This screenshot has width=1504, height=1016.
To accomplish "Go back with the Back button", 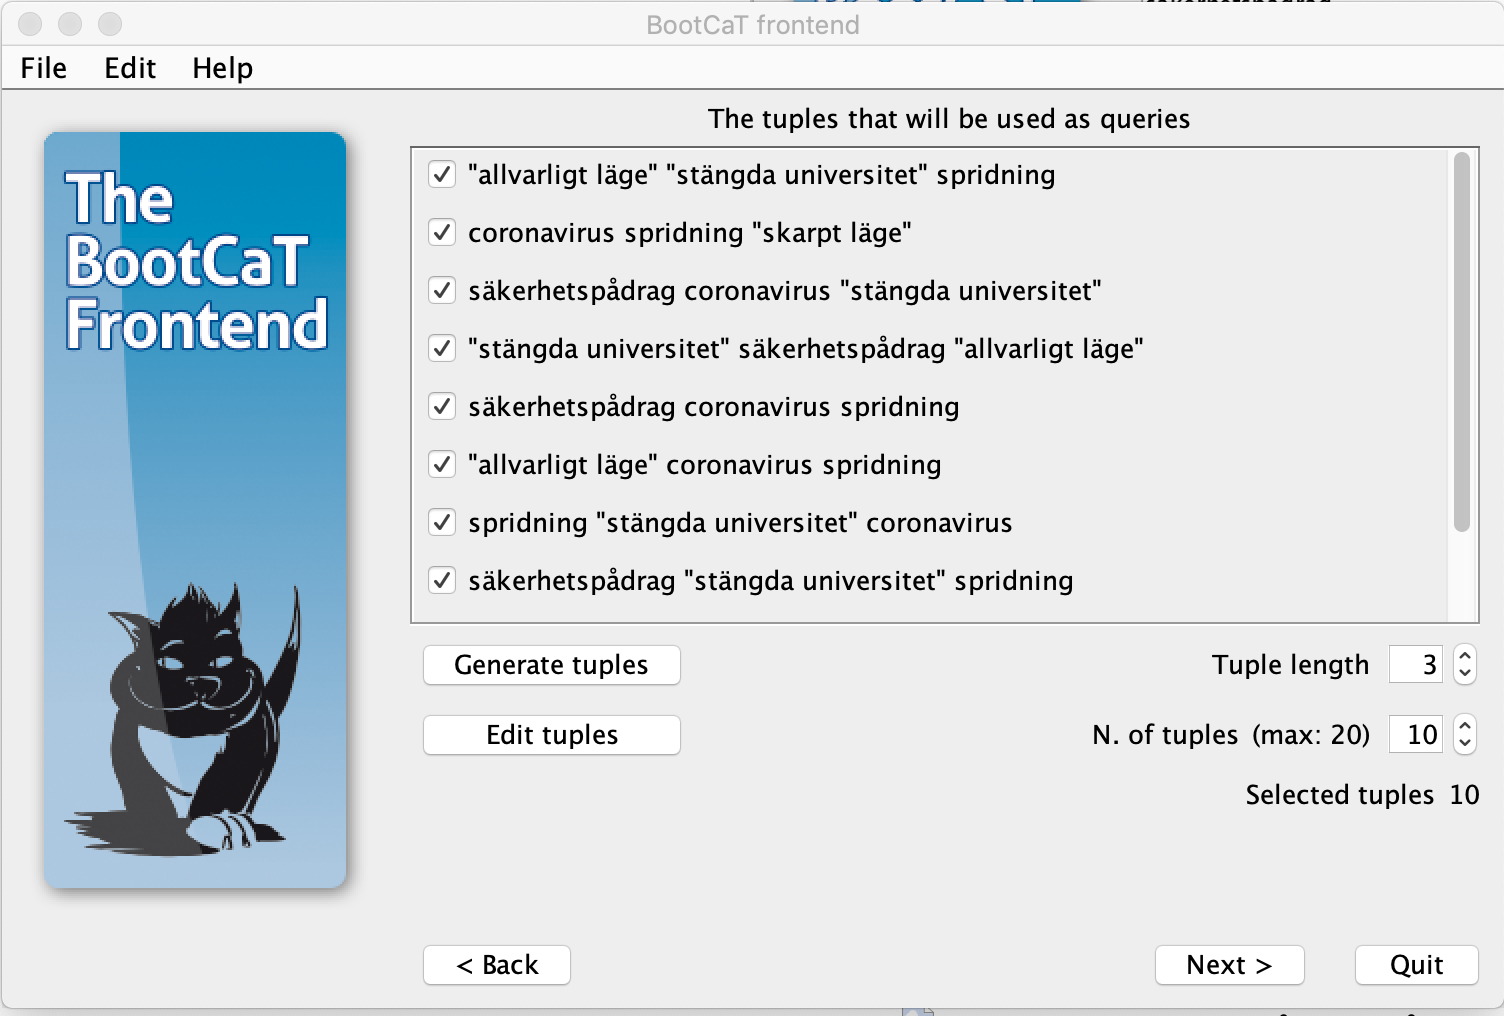I will coord(497,965).
